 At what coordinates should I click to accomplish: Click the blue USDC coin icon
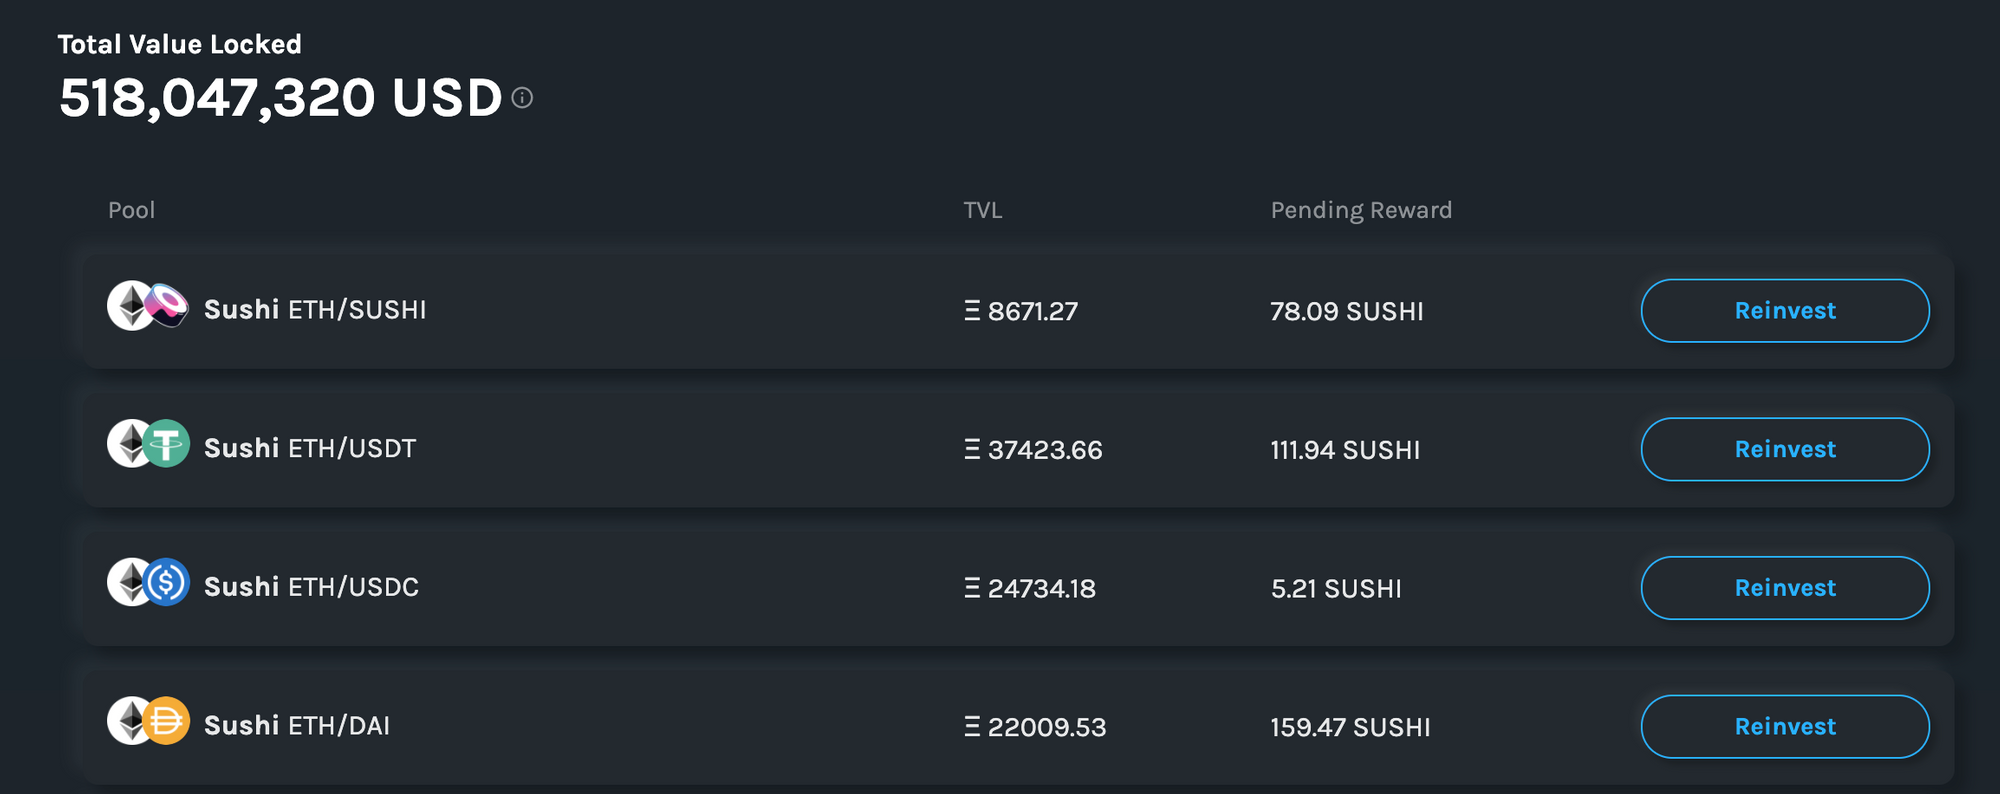pos(166,582)
